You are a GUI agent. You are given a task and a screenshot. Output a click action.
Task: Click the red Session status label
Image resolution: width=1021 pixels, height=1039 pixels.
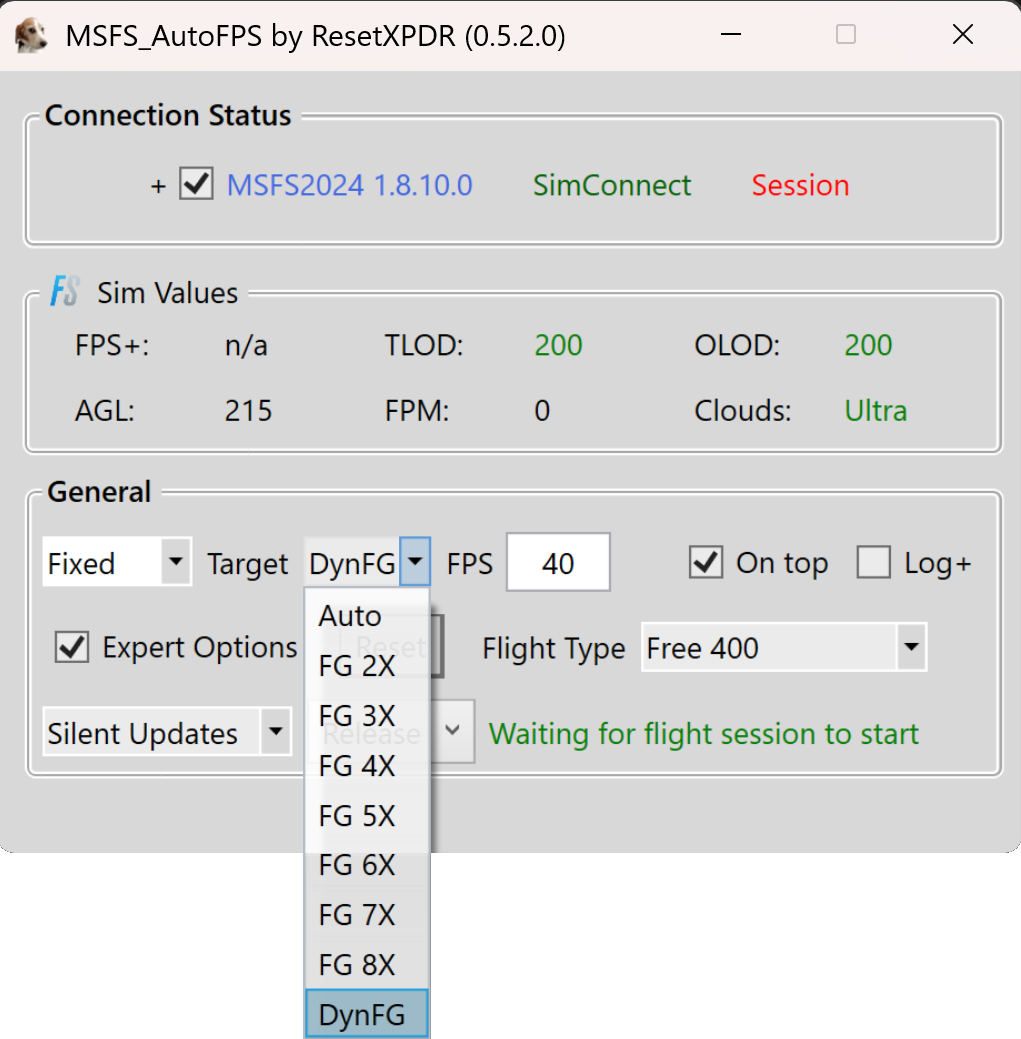point(800,185)
